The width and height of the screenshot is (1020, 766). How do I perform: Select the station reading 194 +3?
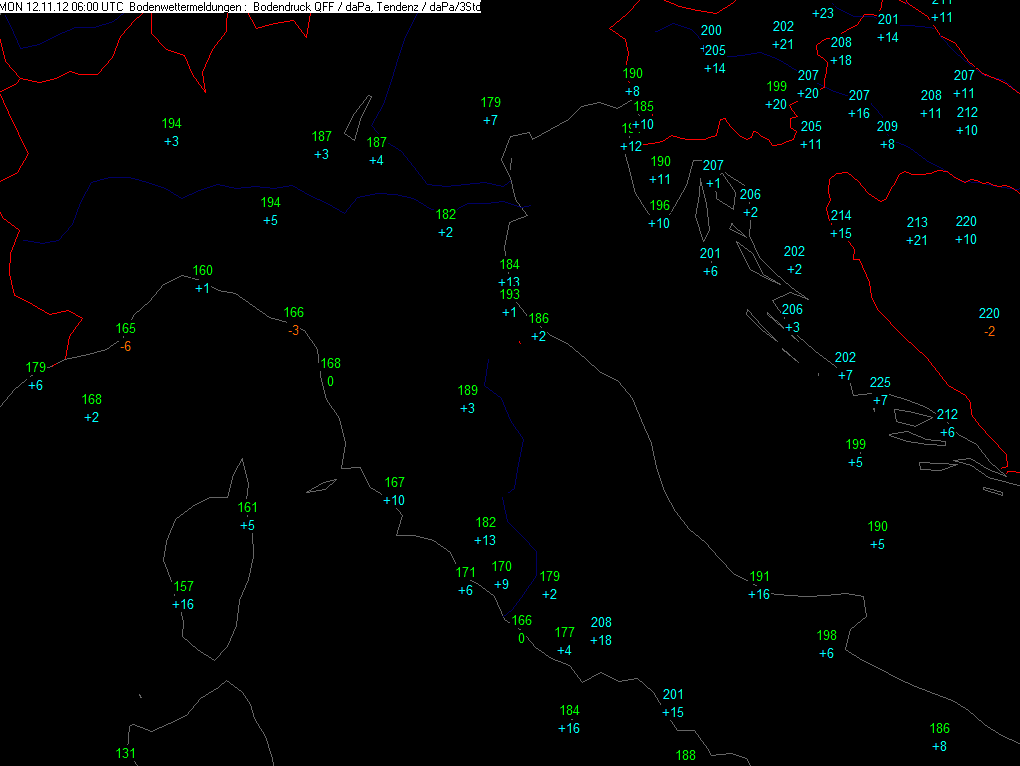171,133
